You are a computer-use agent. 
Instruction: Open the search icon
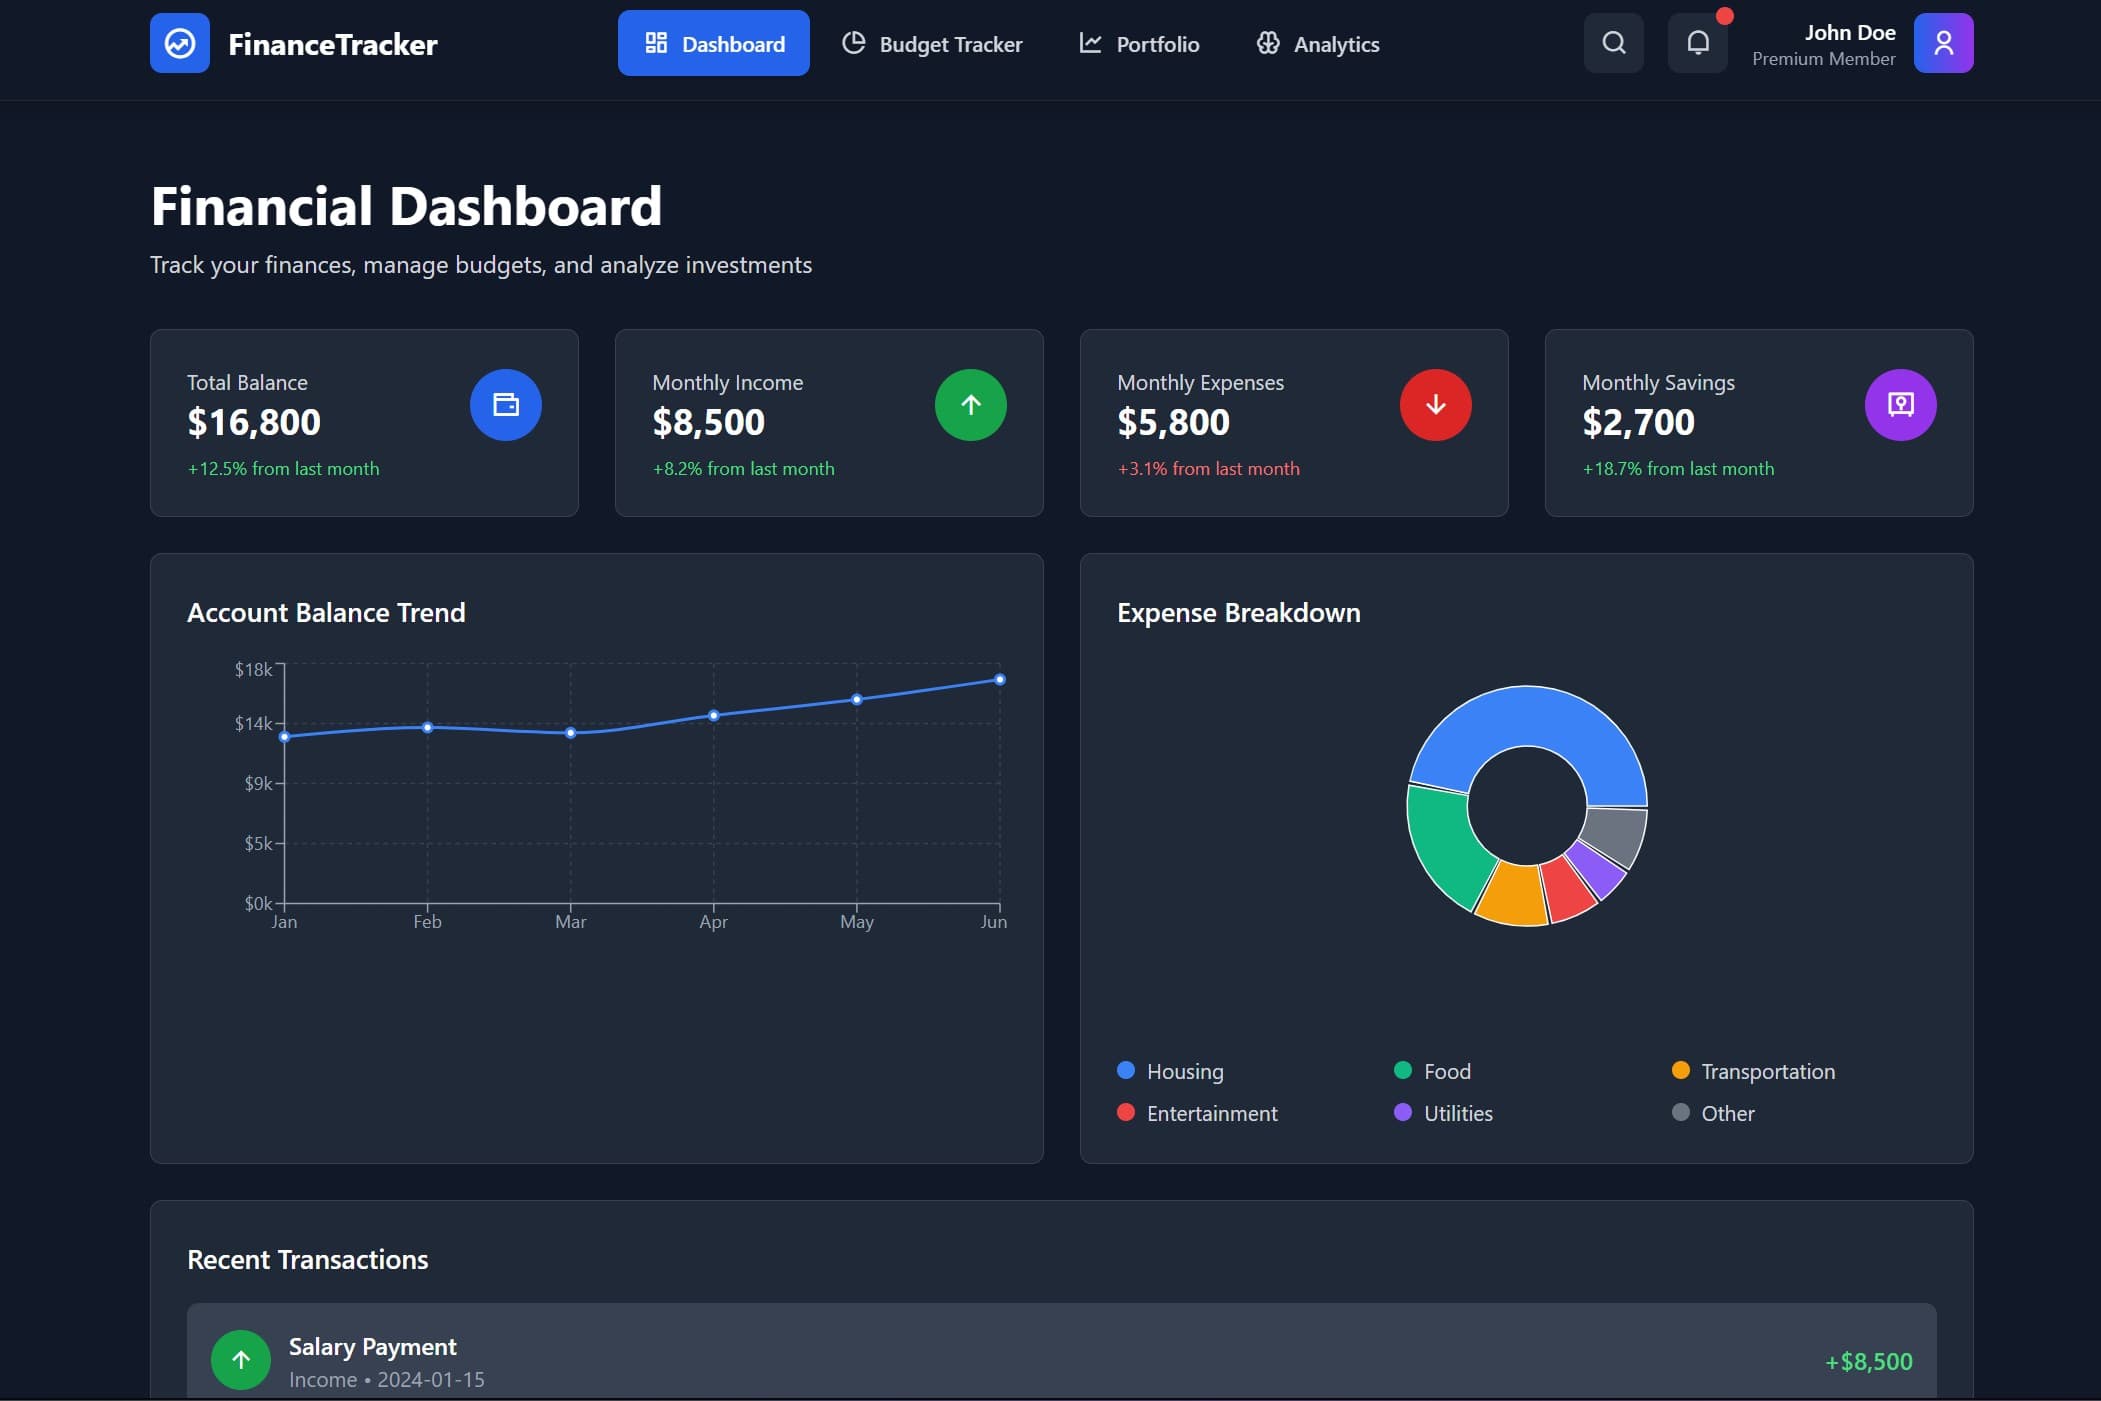click(x=1611, y=42)
